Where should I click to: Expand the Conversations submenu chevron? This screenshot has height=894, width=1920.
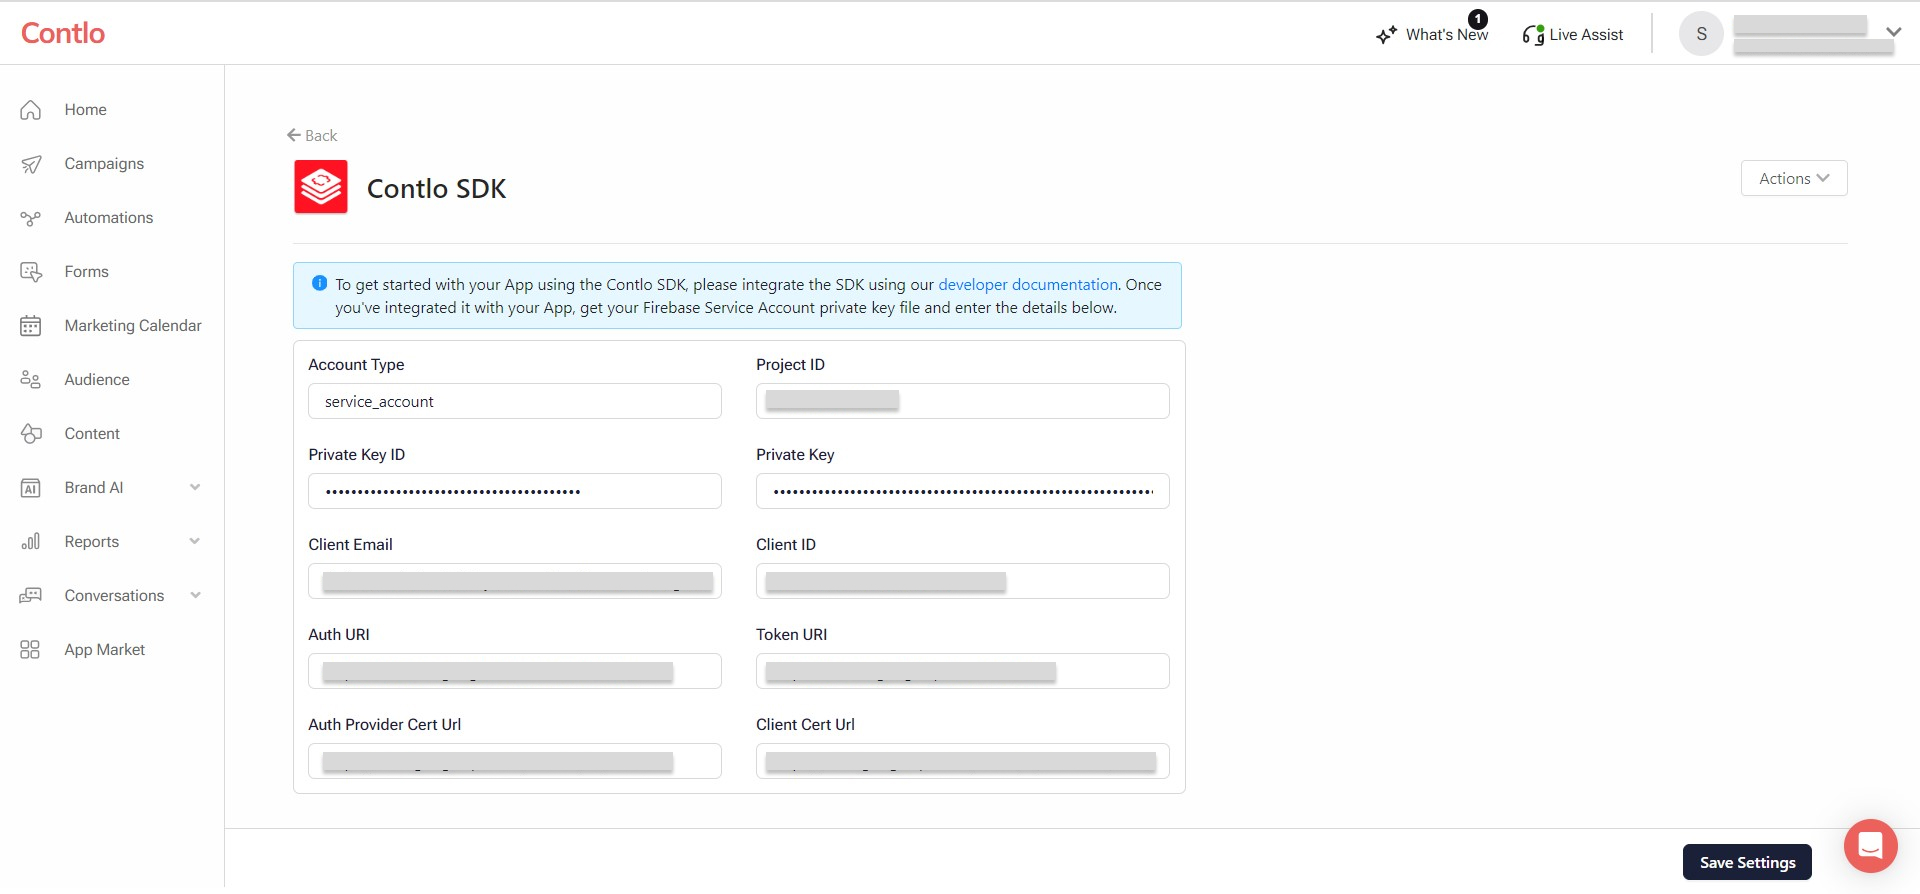tap(195, 596)
